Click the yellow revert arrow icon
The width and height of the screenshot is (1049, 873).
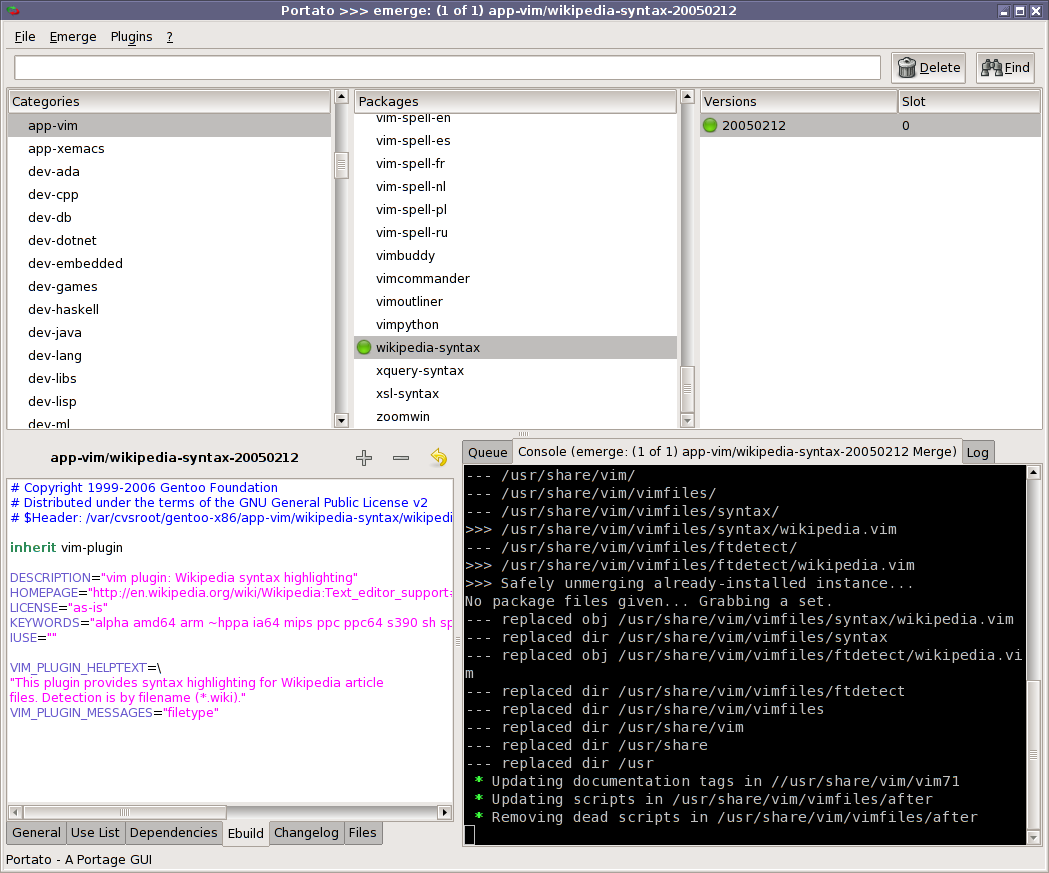[439, 458]
